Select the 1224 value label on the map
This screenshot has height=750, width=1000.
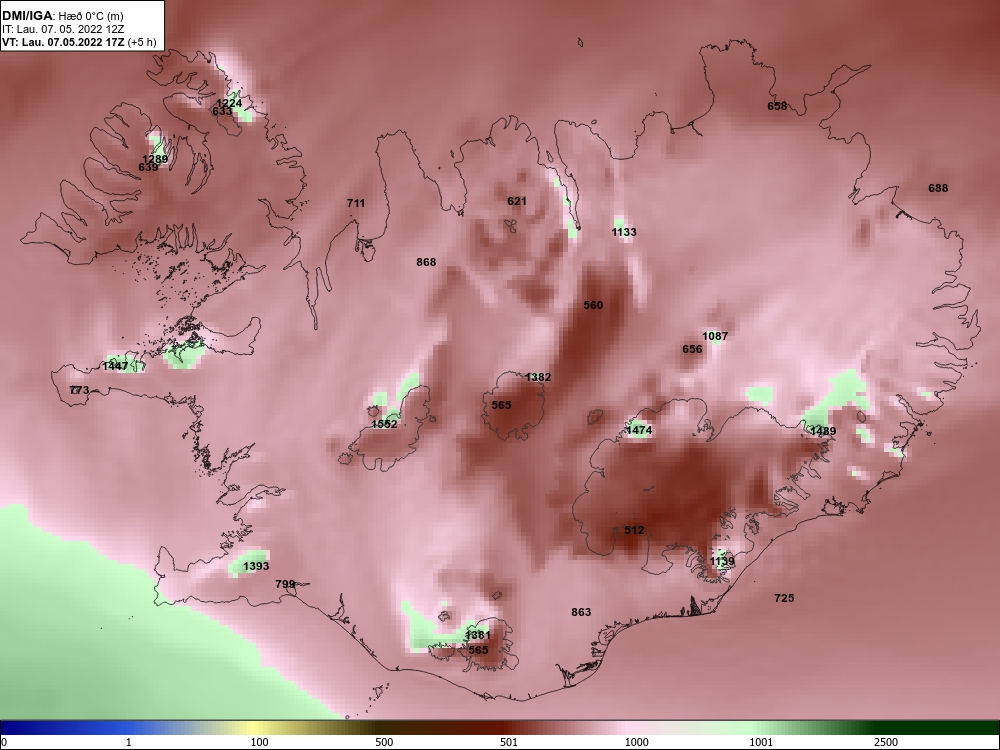(230, 103)
